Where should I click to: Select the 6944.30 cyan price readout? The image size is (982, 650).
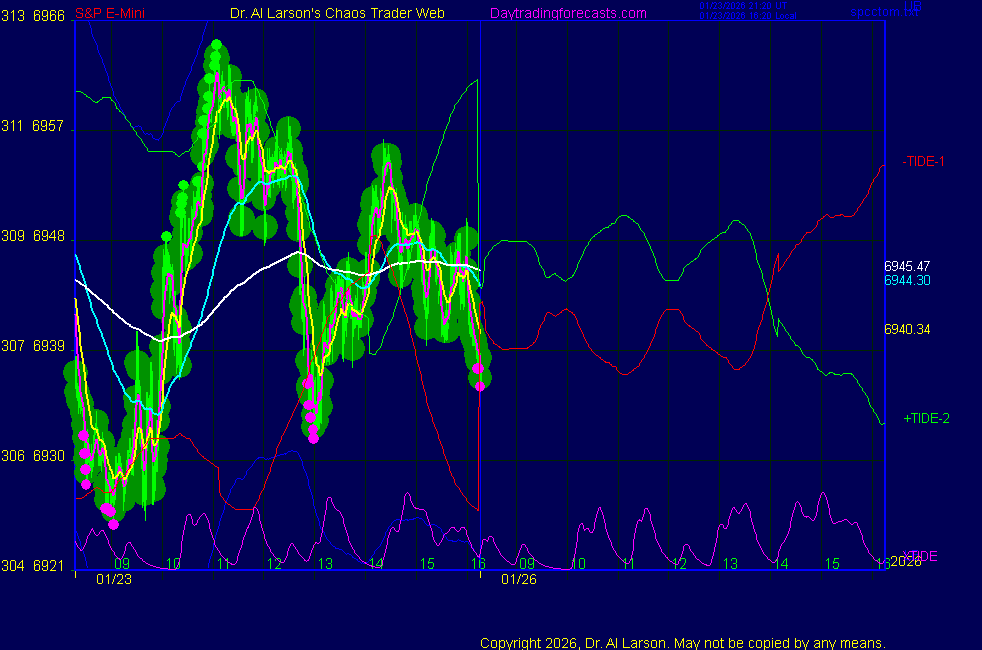[907, 281]
